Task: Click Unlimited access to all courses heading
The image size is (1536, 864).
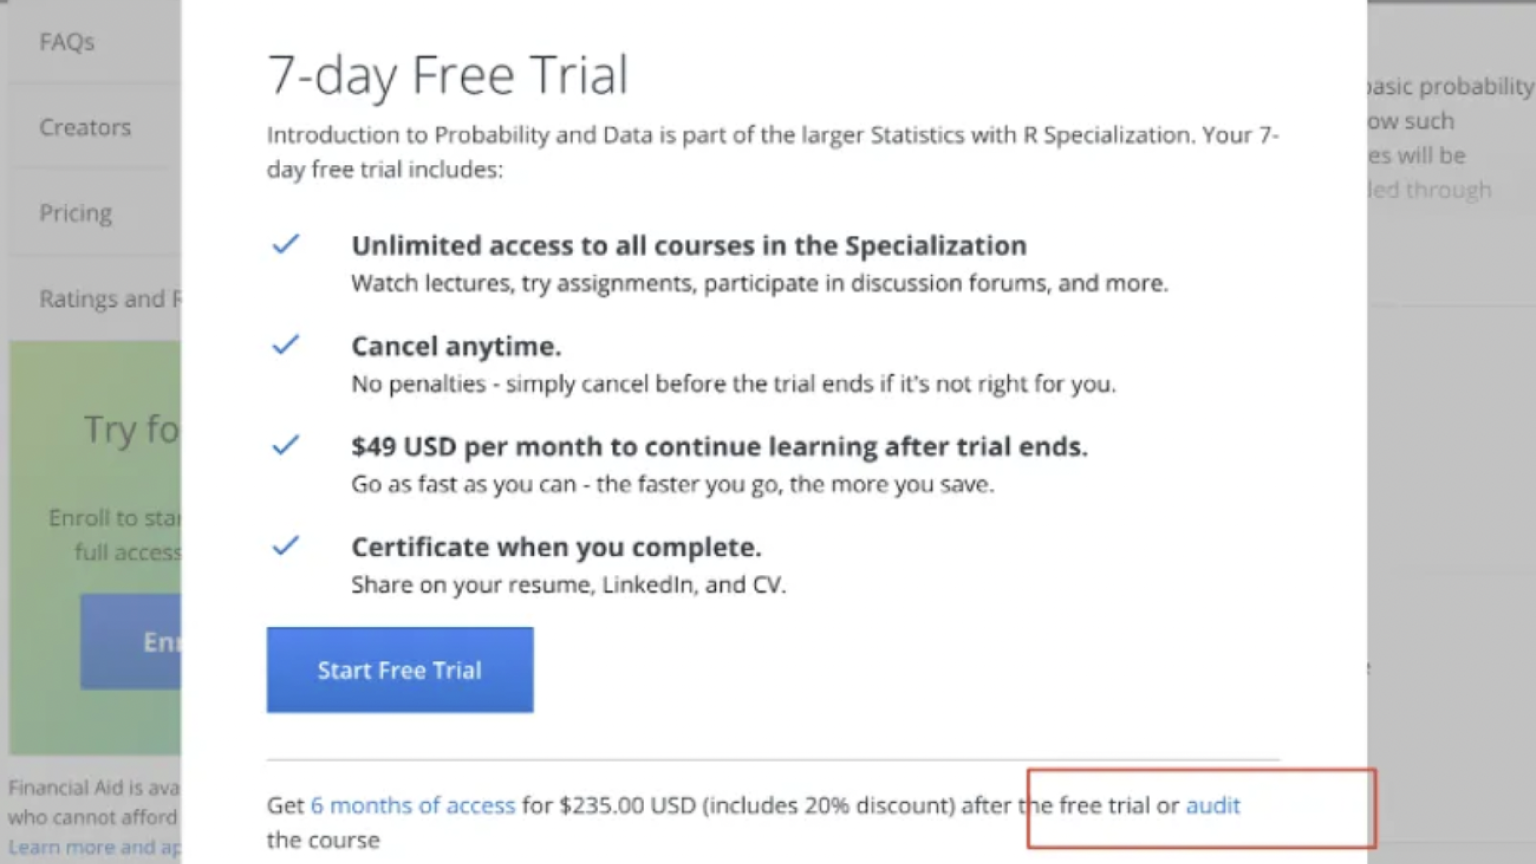Action: 689,246
